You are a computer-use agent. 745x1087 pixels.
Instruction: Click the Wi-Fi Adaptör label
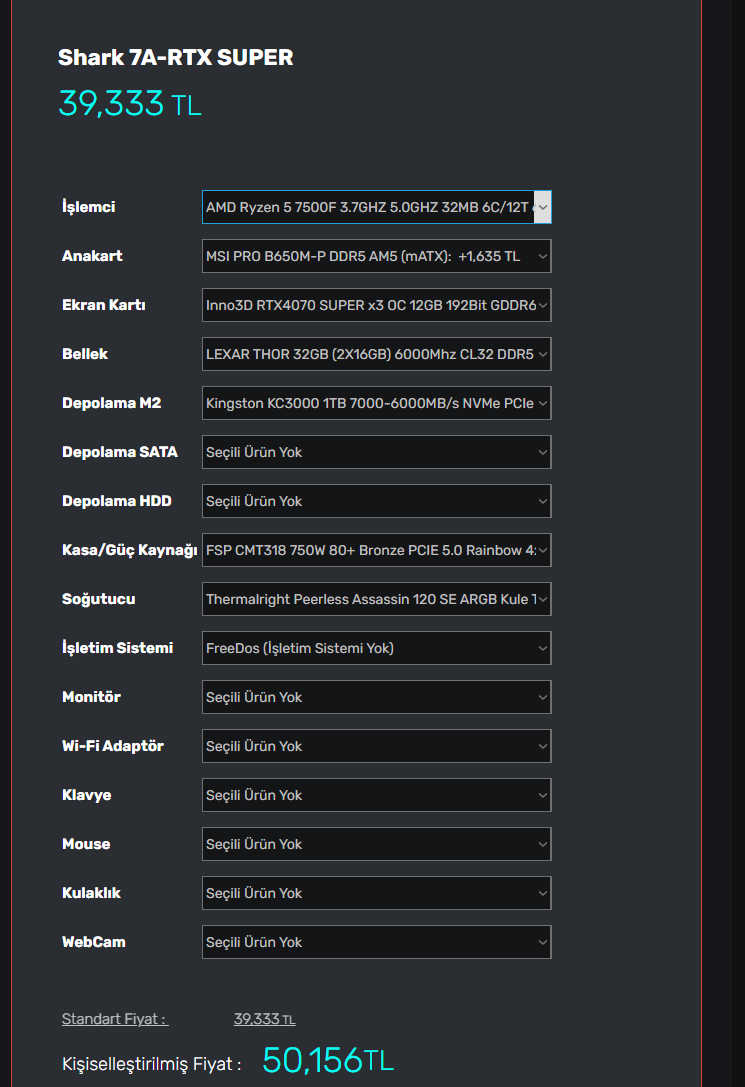113,746
